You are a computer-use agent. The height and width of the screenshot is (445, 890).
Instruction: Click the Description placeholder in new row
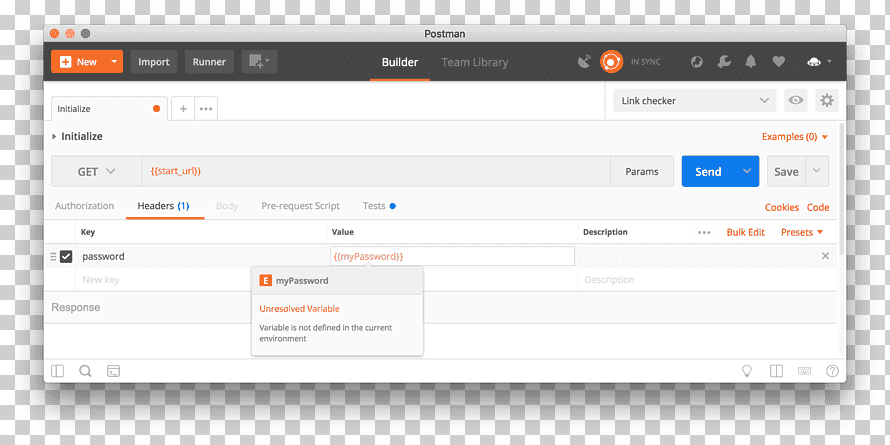coord(609,280)
